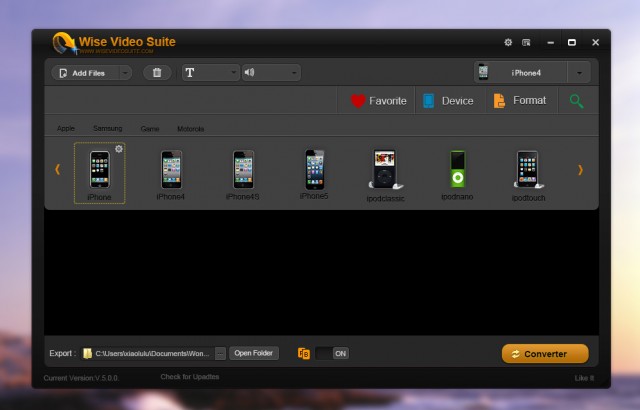Click the export path field
This screenshot has height=410, width=640.
tap(148, 353)
